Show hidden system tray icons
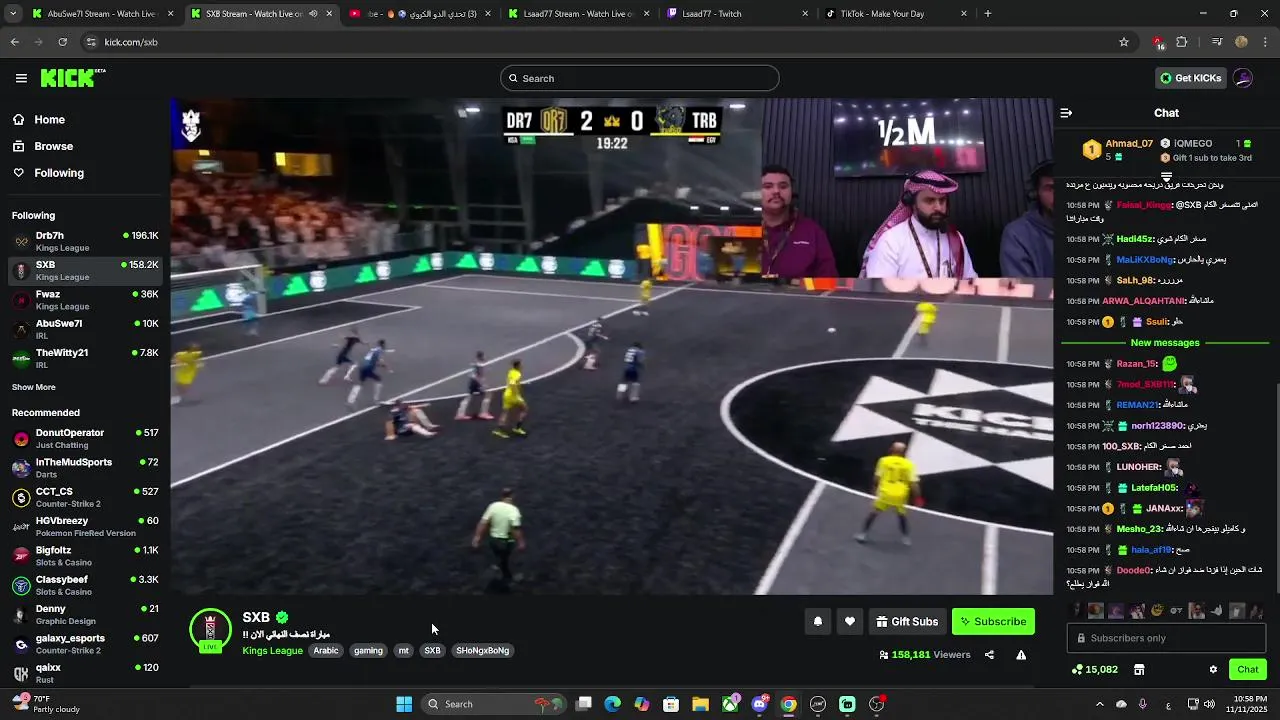 click(x=1100, y=704)
